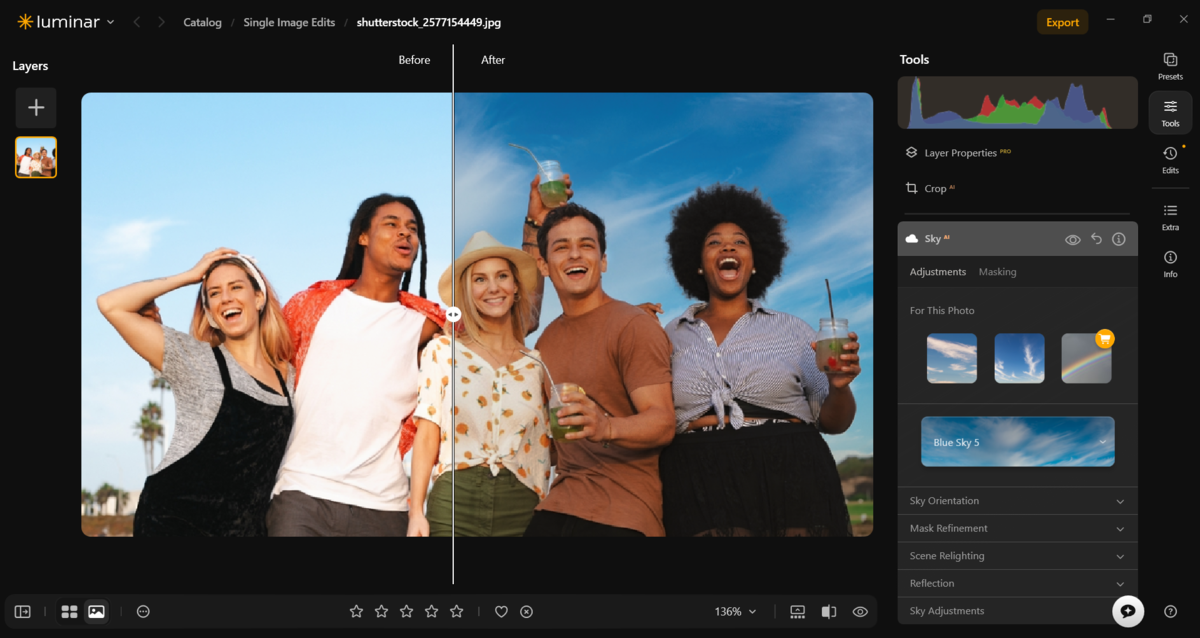1200x638 pixels.
Task: Expand the Mask Refinement section
Action: pos(1017,528)
